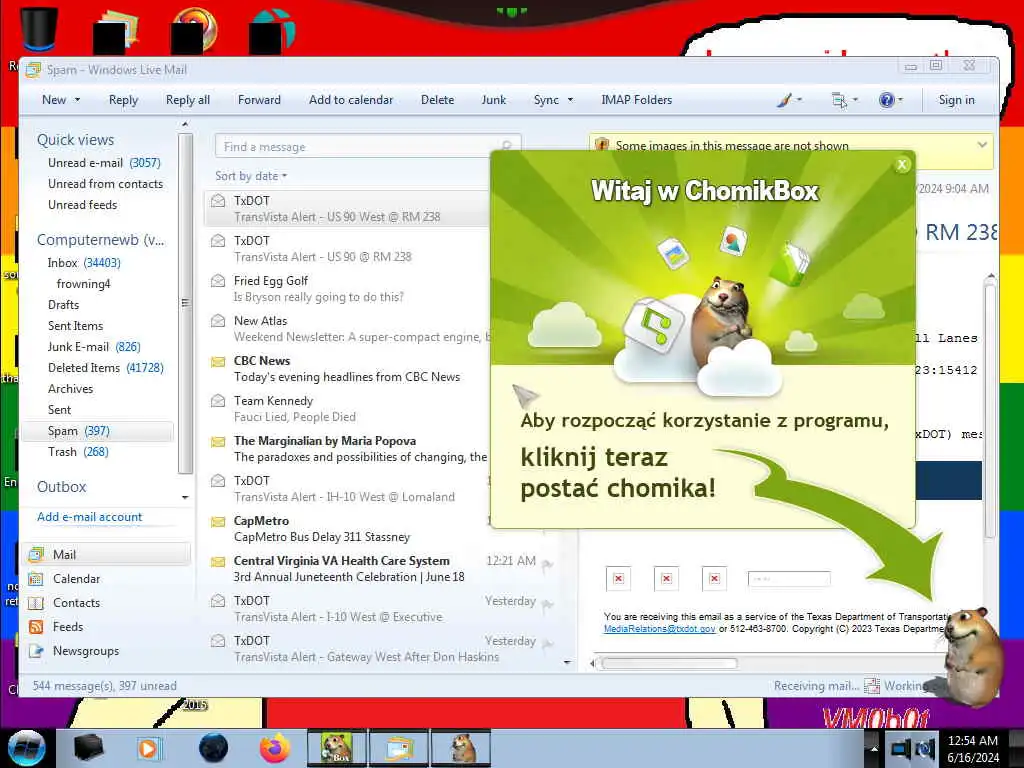The image size is (1024, 768).
Task: Click the blue Help icon
Action: pos(886,100)
